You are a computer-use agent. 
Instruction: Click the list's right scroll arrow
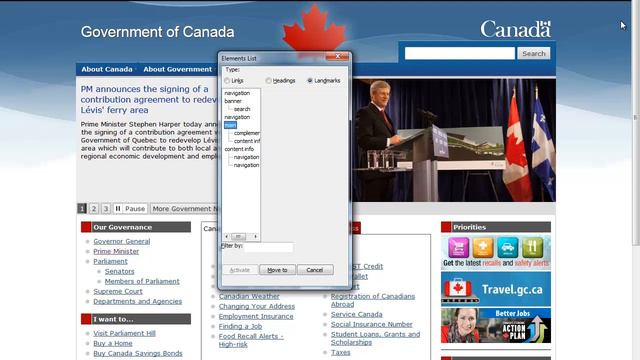coord(256,236)
